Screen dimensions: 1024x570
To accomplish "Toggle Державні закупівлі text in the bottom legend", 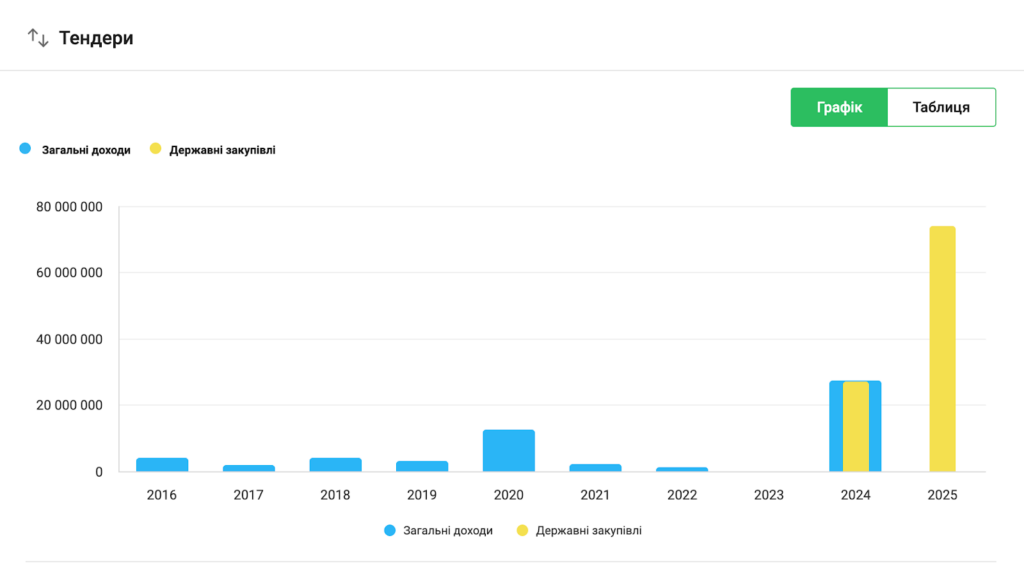I will pos(588,531).
